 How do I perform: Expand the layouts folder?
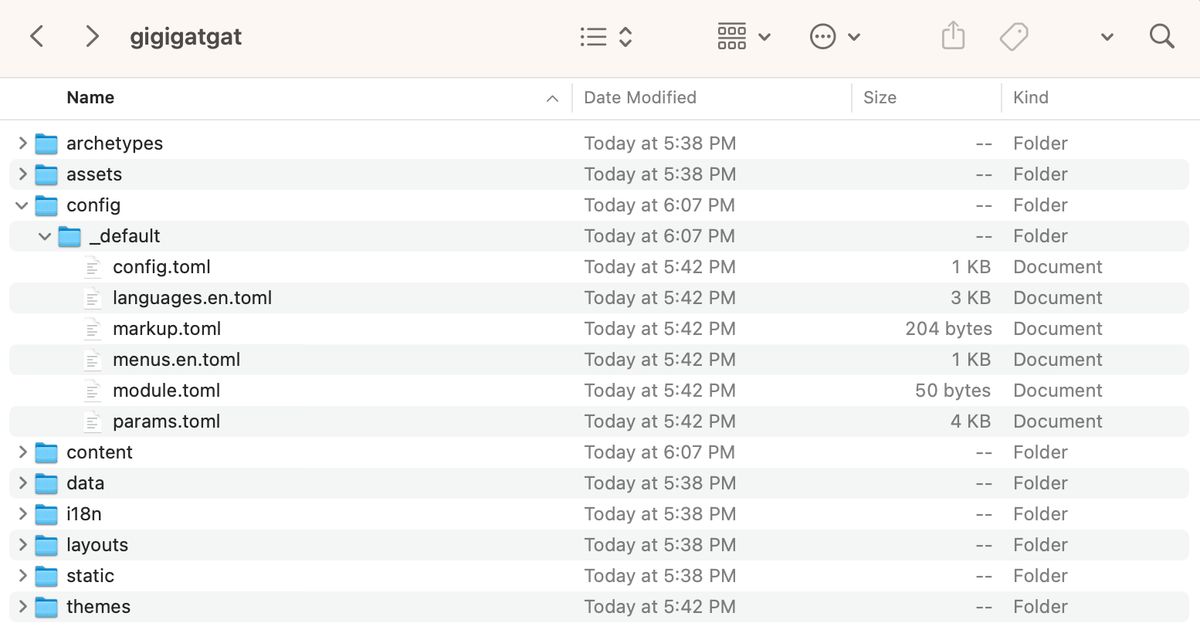[x=22, y=546]
